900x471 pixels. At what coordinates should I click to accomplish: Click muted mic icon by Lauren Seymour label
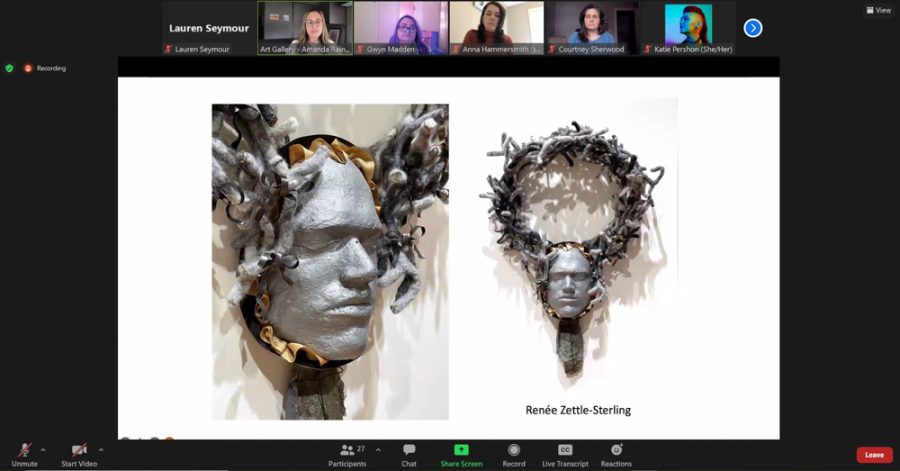coord(168,49)
